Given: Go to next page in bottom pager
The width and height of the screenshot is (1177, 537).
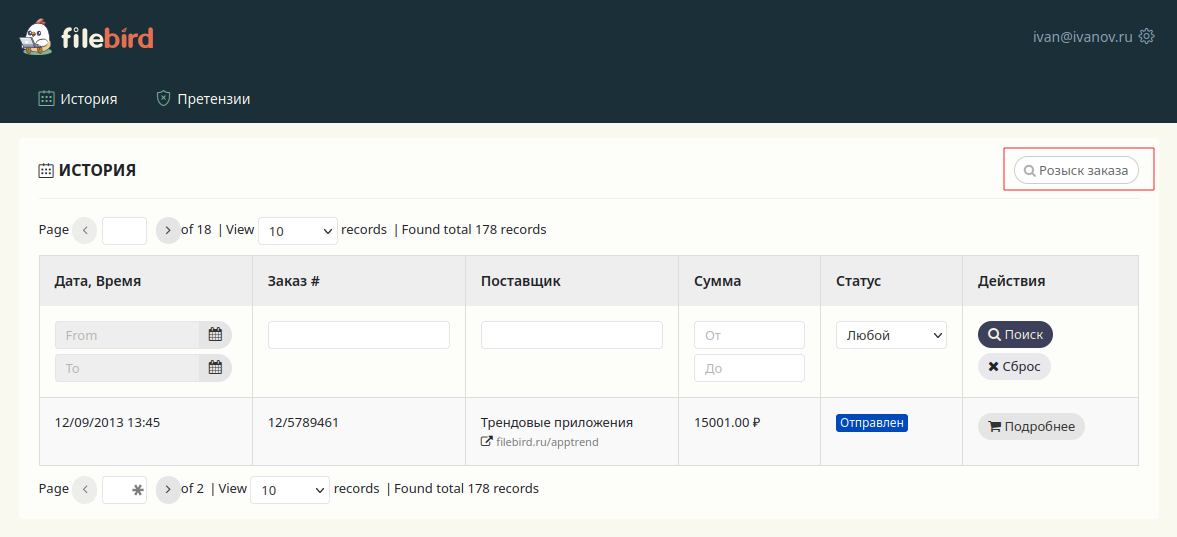Looking at the screenshot, I should tap(168, 489).
